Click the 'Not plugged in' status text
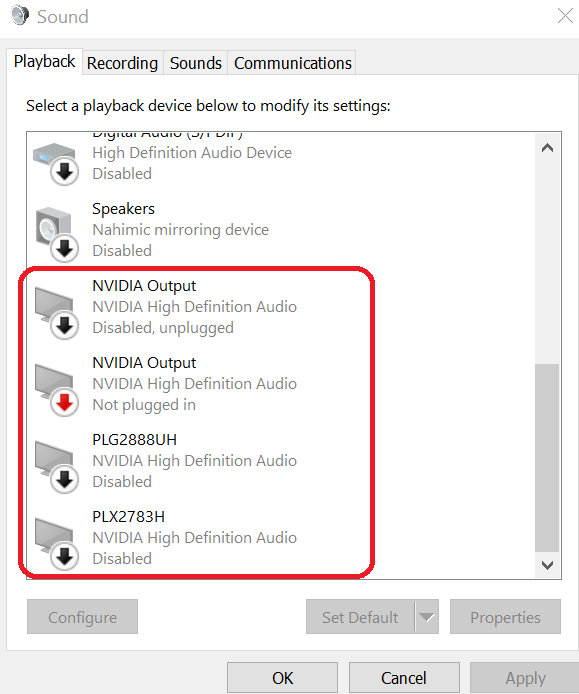Screen dimensions: 579x694 [144, 405]
